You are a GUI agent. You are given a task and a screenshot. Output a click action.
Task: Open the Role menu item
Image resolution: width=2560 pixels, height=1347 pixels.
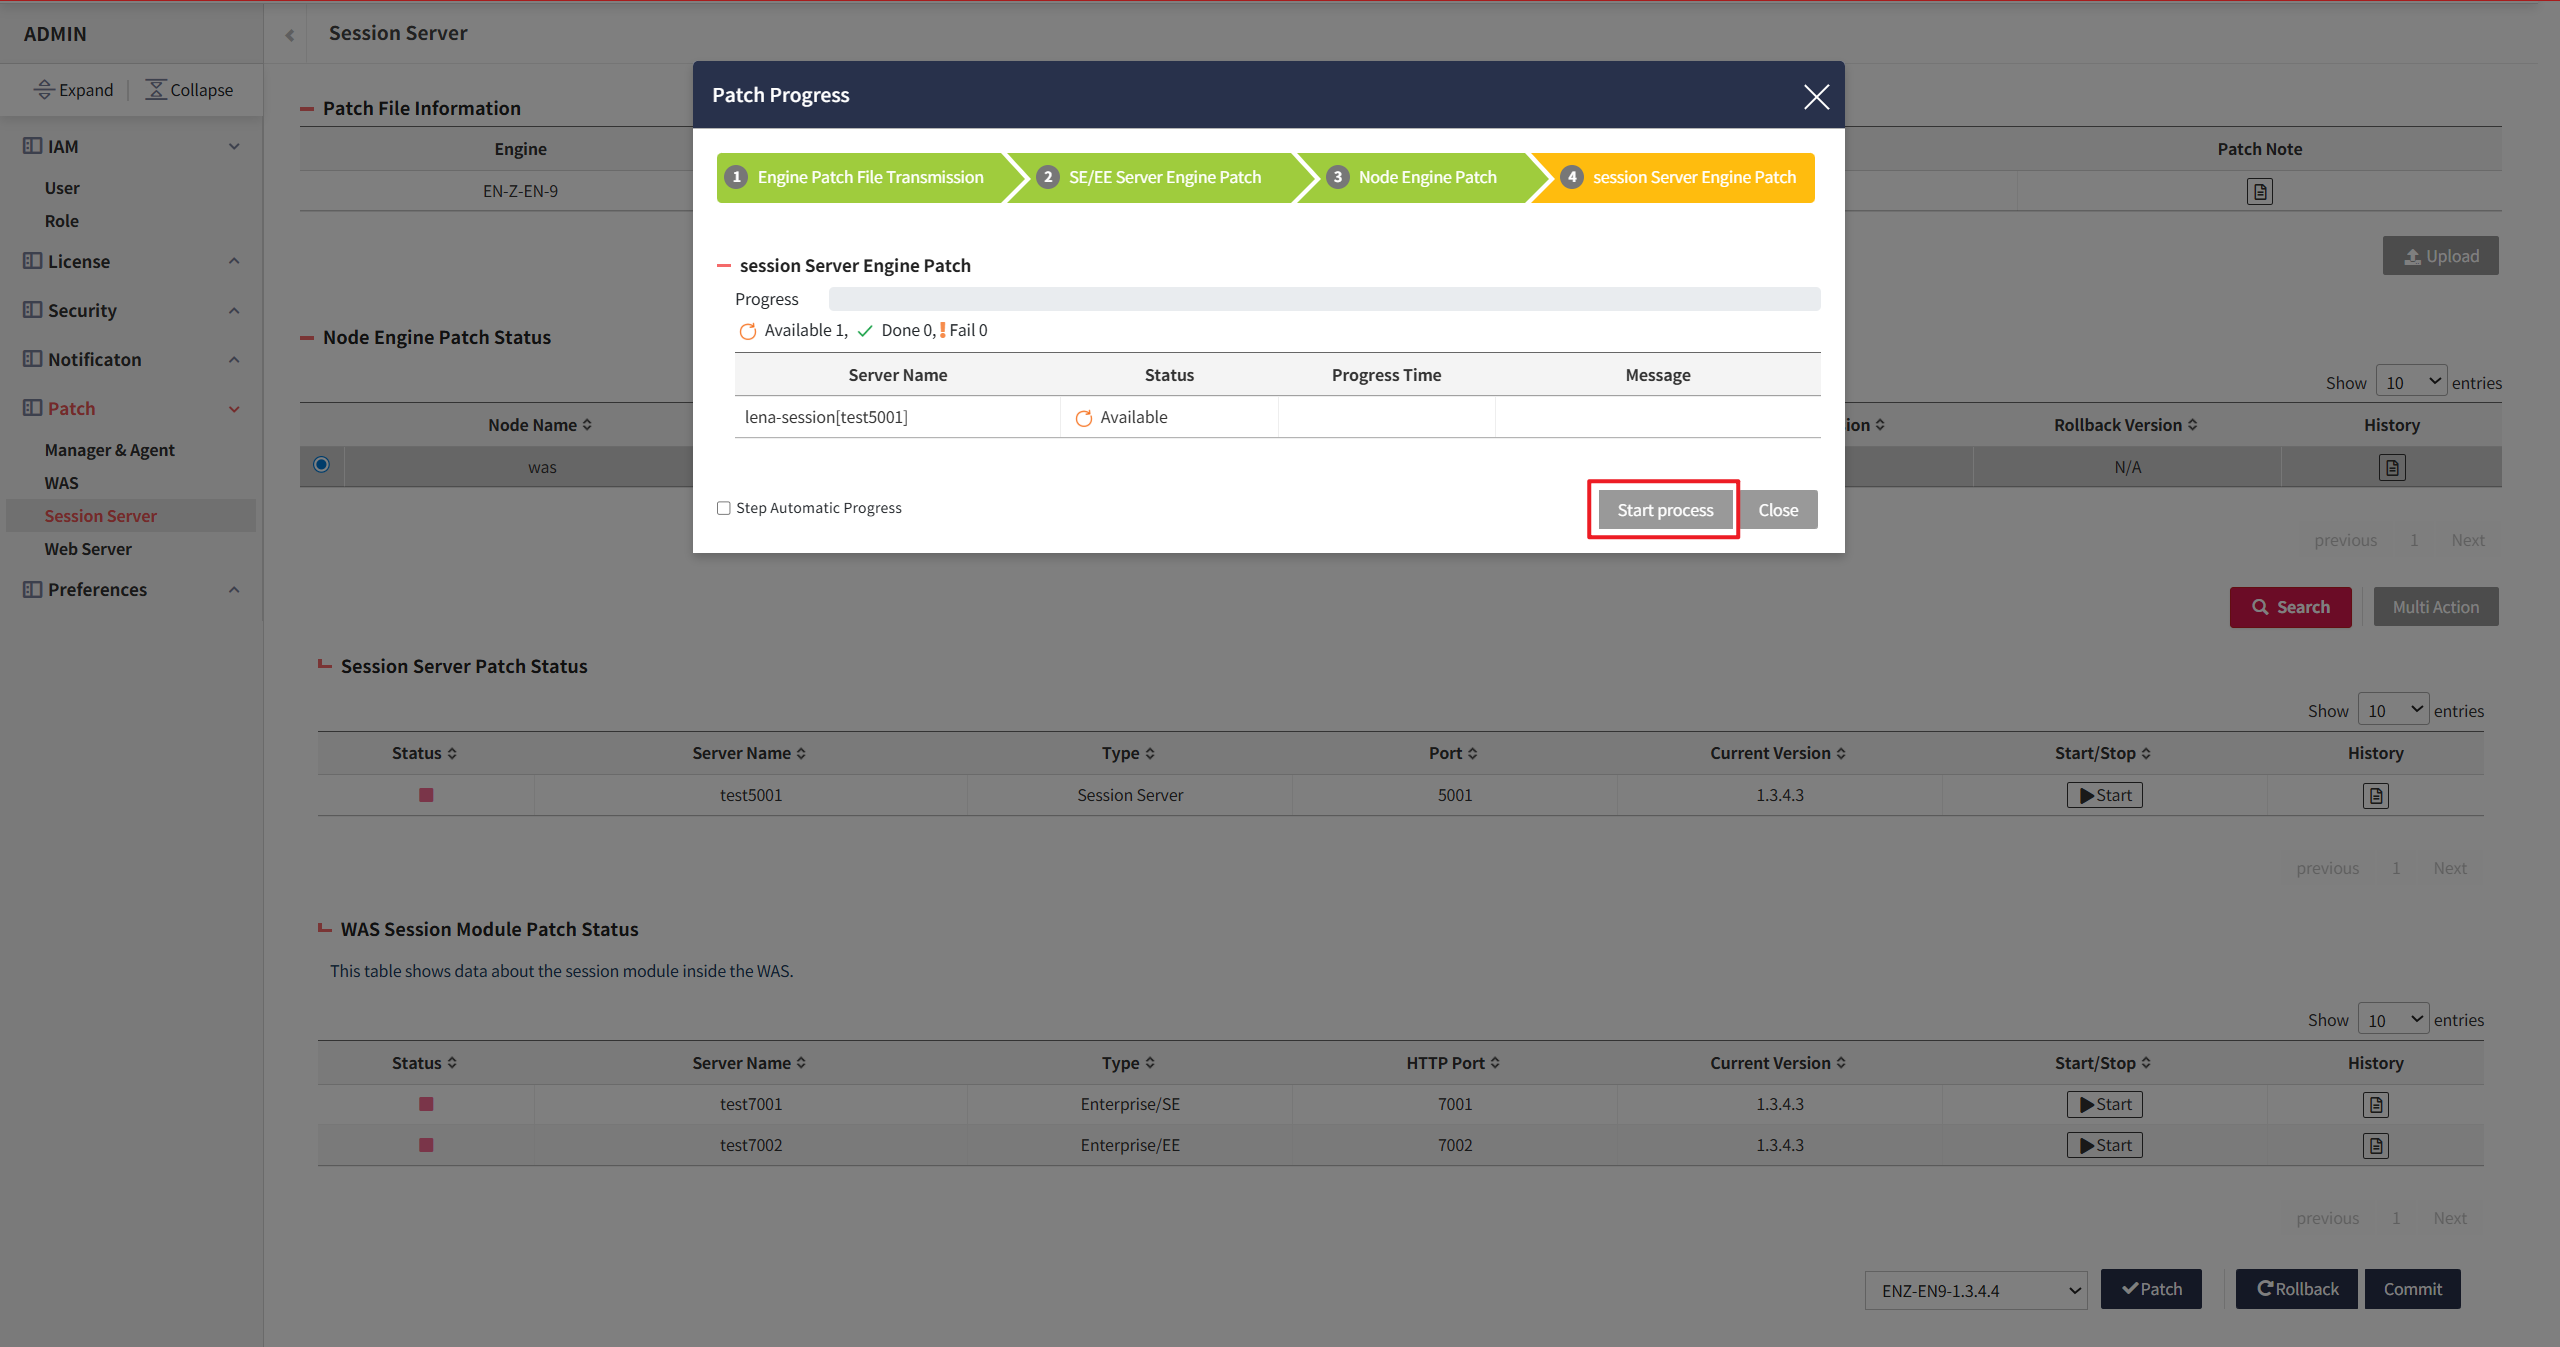(x=62, y=221)
